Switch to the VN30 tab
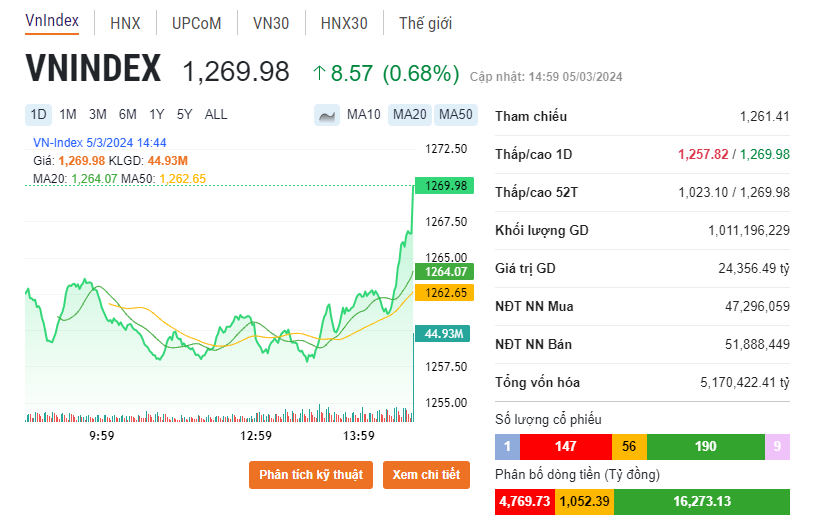The height and width of the screenshot is (524, 813). pos(271,23)
